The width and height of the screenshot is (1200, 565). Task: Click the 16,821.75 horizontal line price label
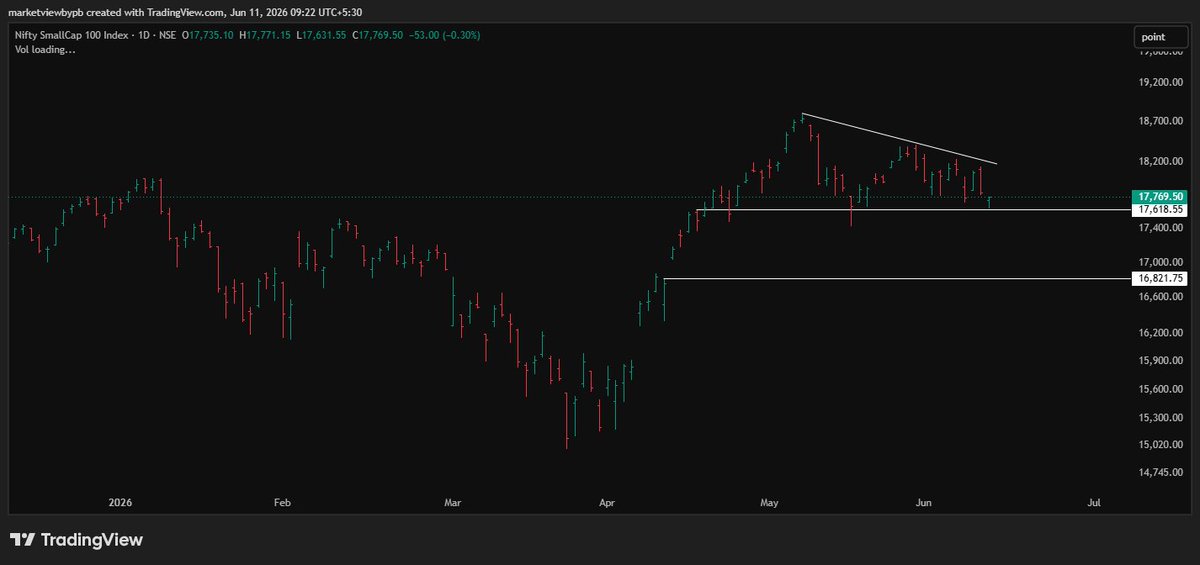[1160, 278]
